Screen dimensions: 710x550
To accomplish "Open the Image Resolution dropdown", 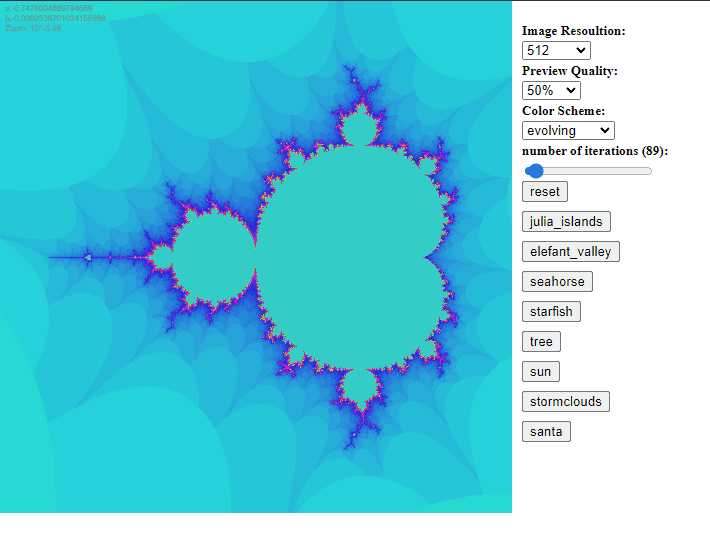I will click(556, 50).
